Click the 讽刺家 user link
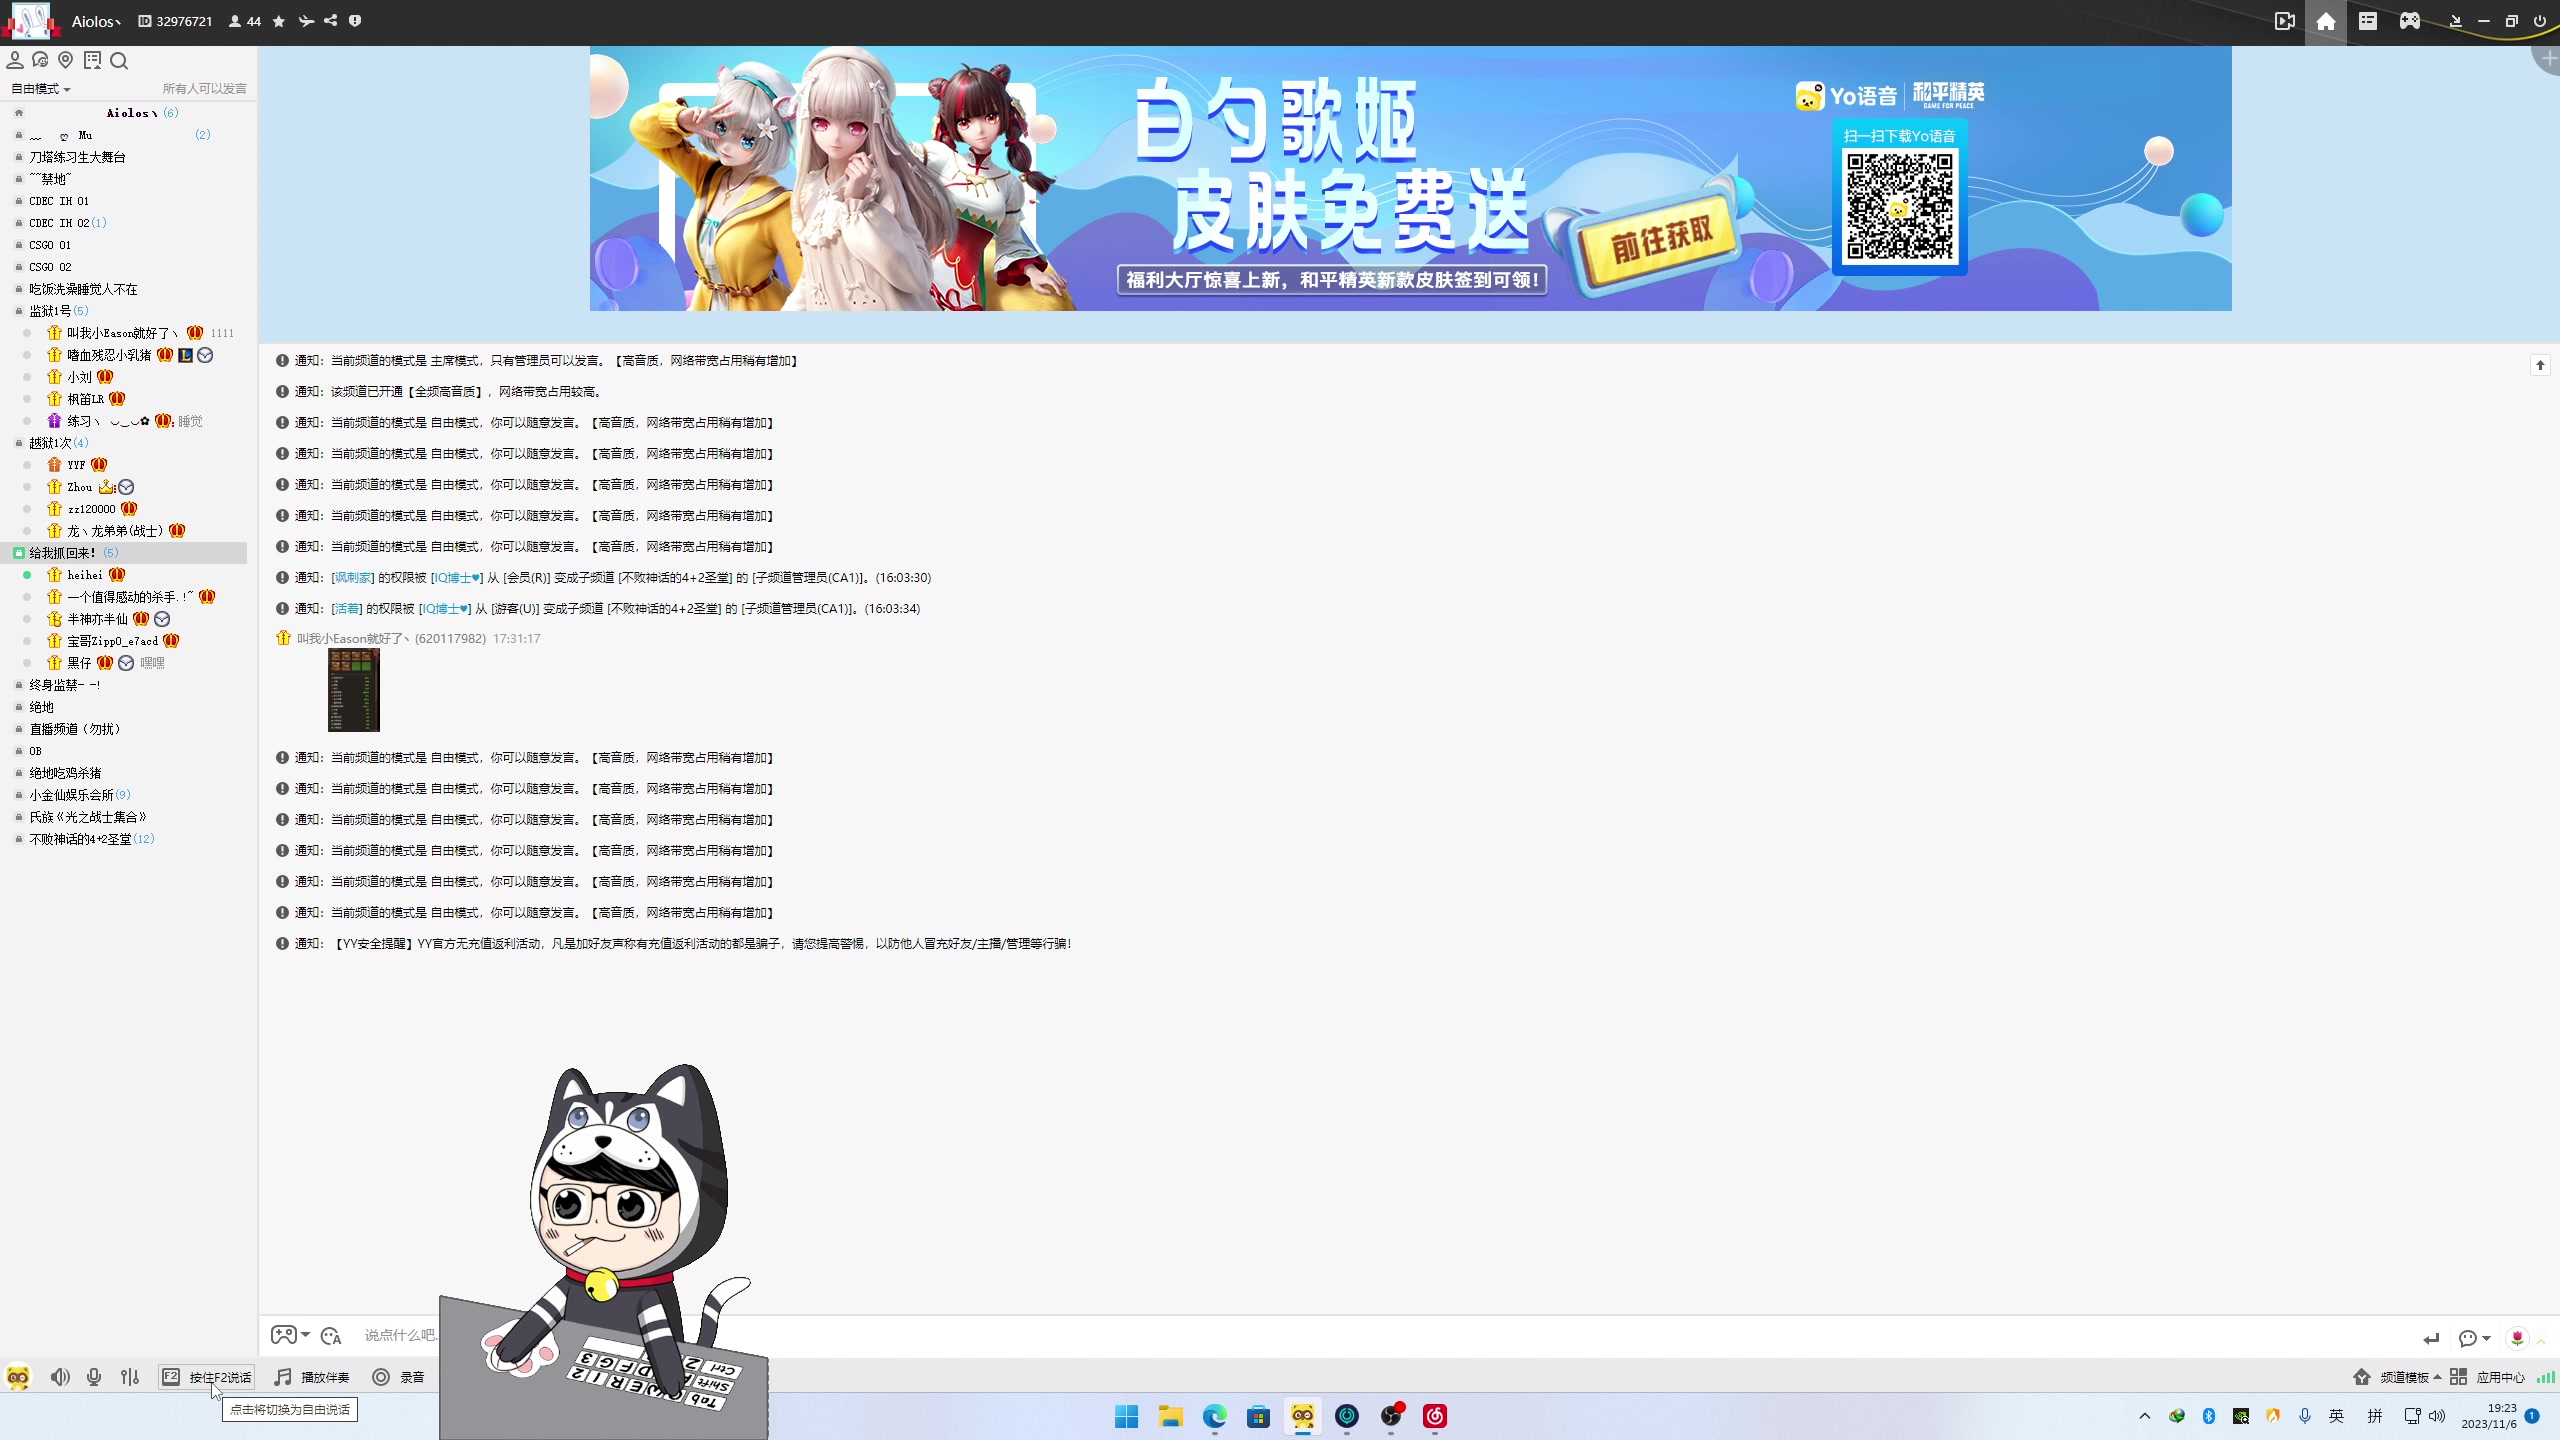2560x1440 pixels. pyautogui.click(x=352, y=578)
